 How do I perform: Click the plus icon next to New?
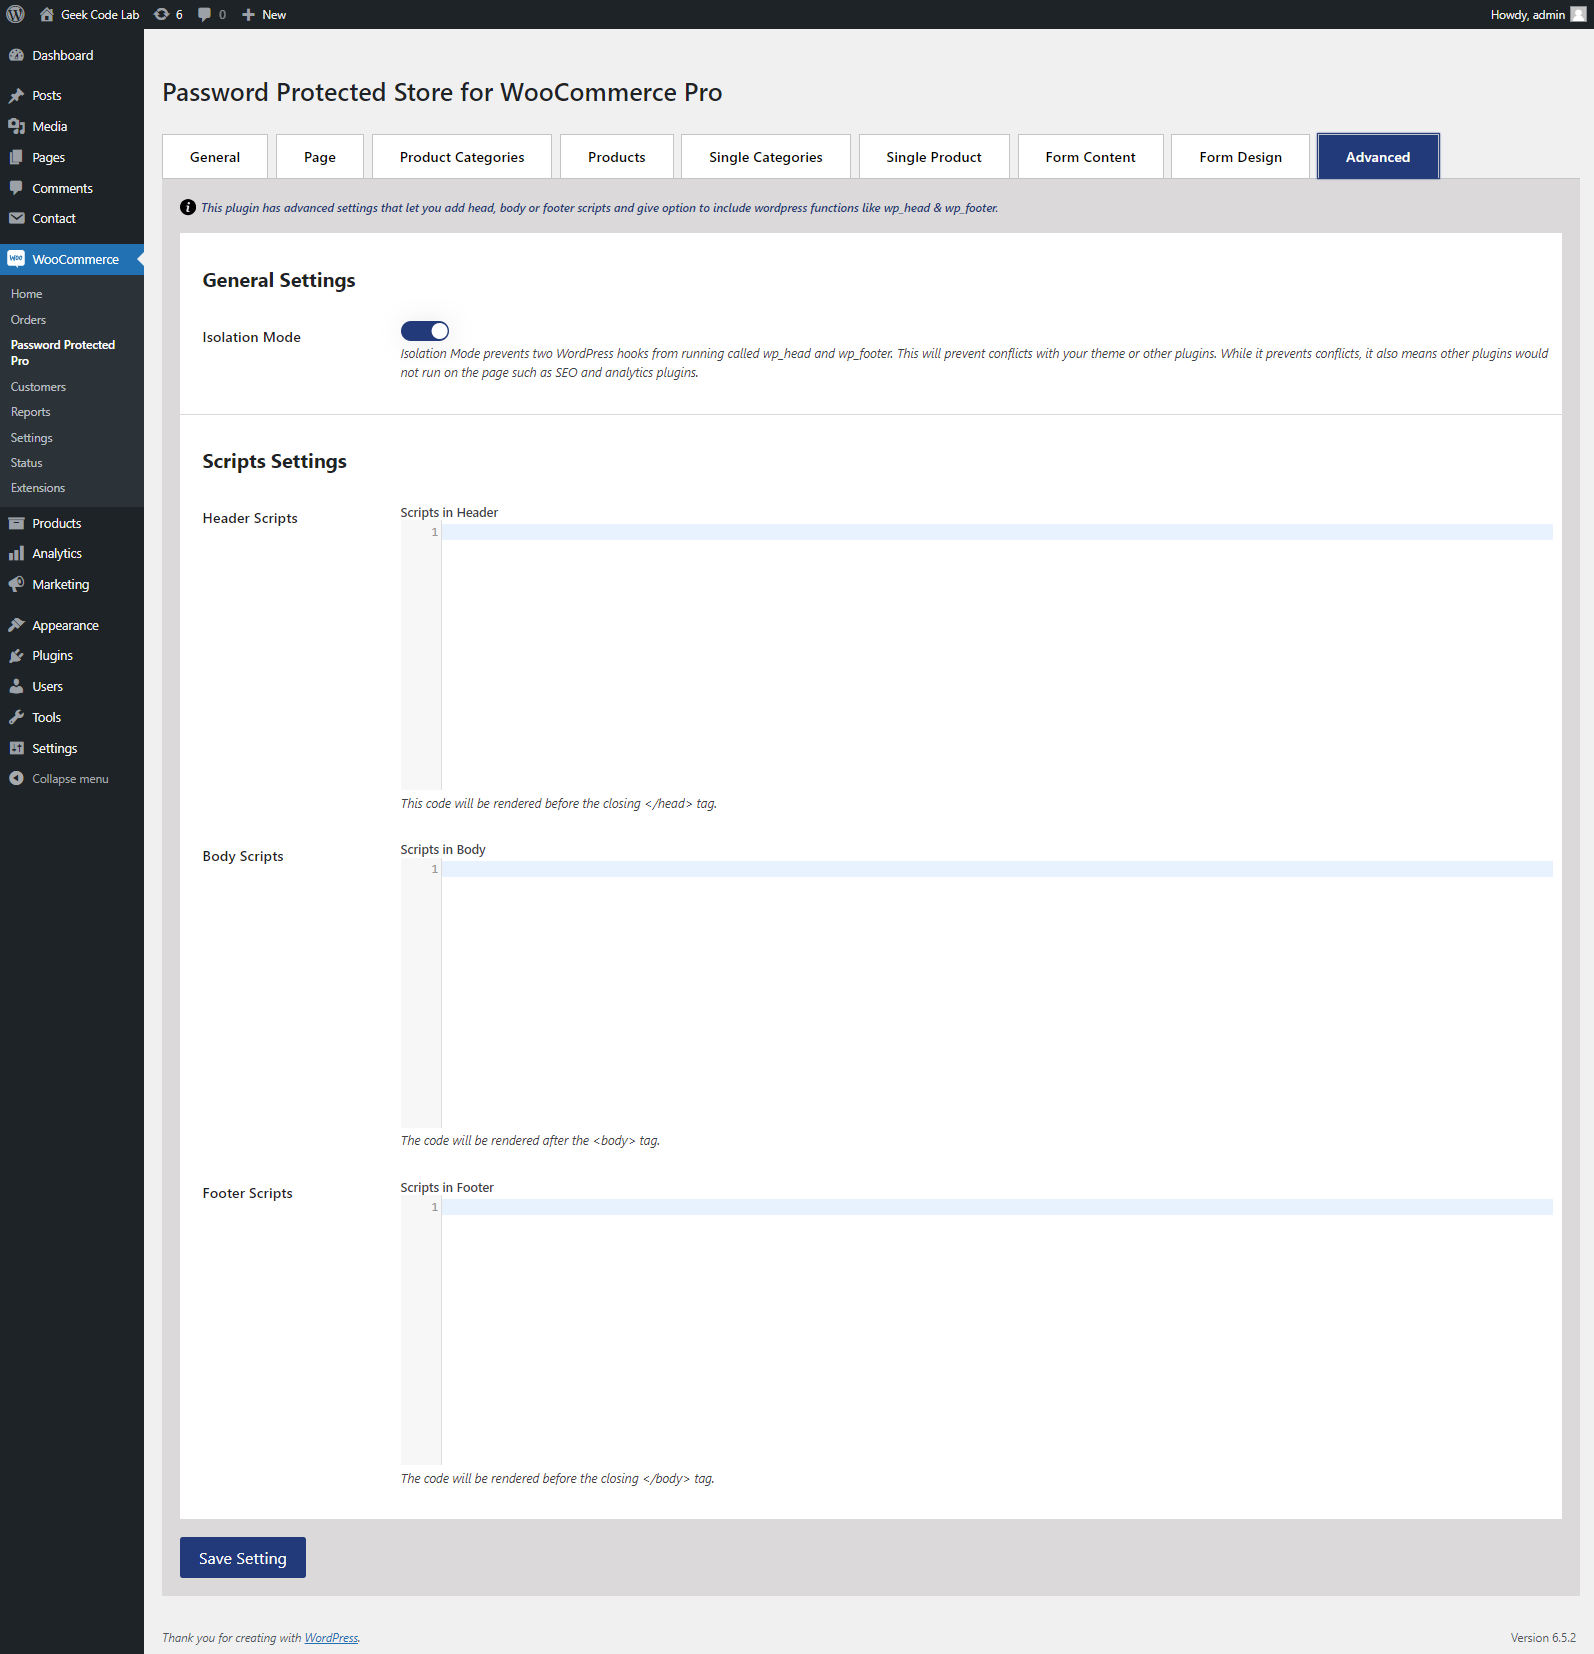coord(249,14)
